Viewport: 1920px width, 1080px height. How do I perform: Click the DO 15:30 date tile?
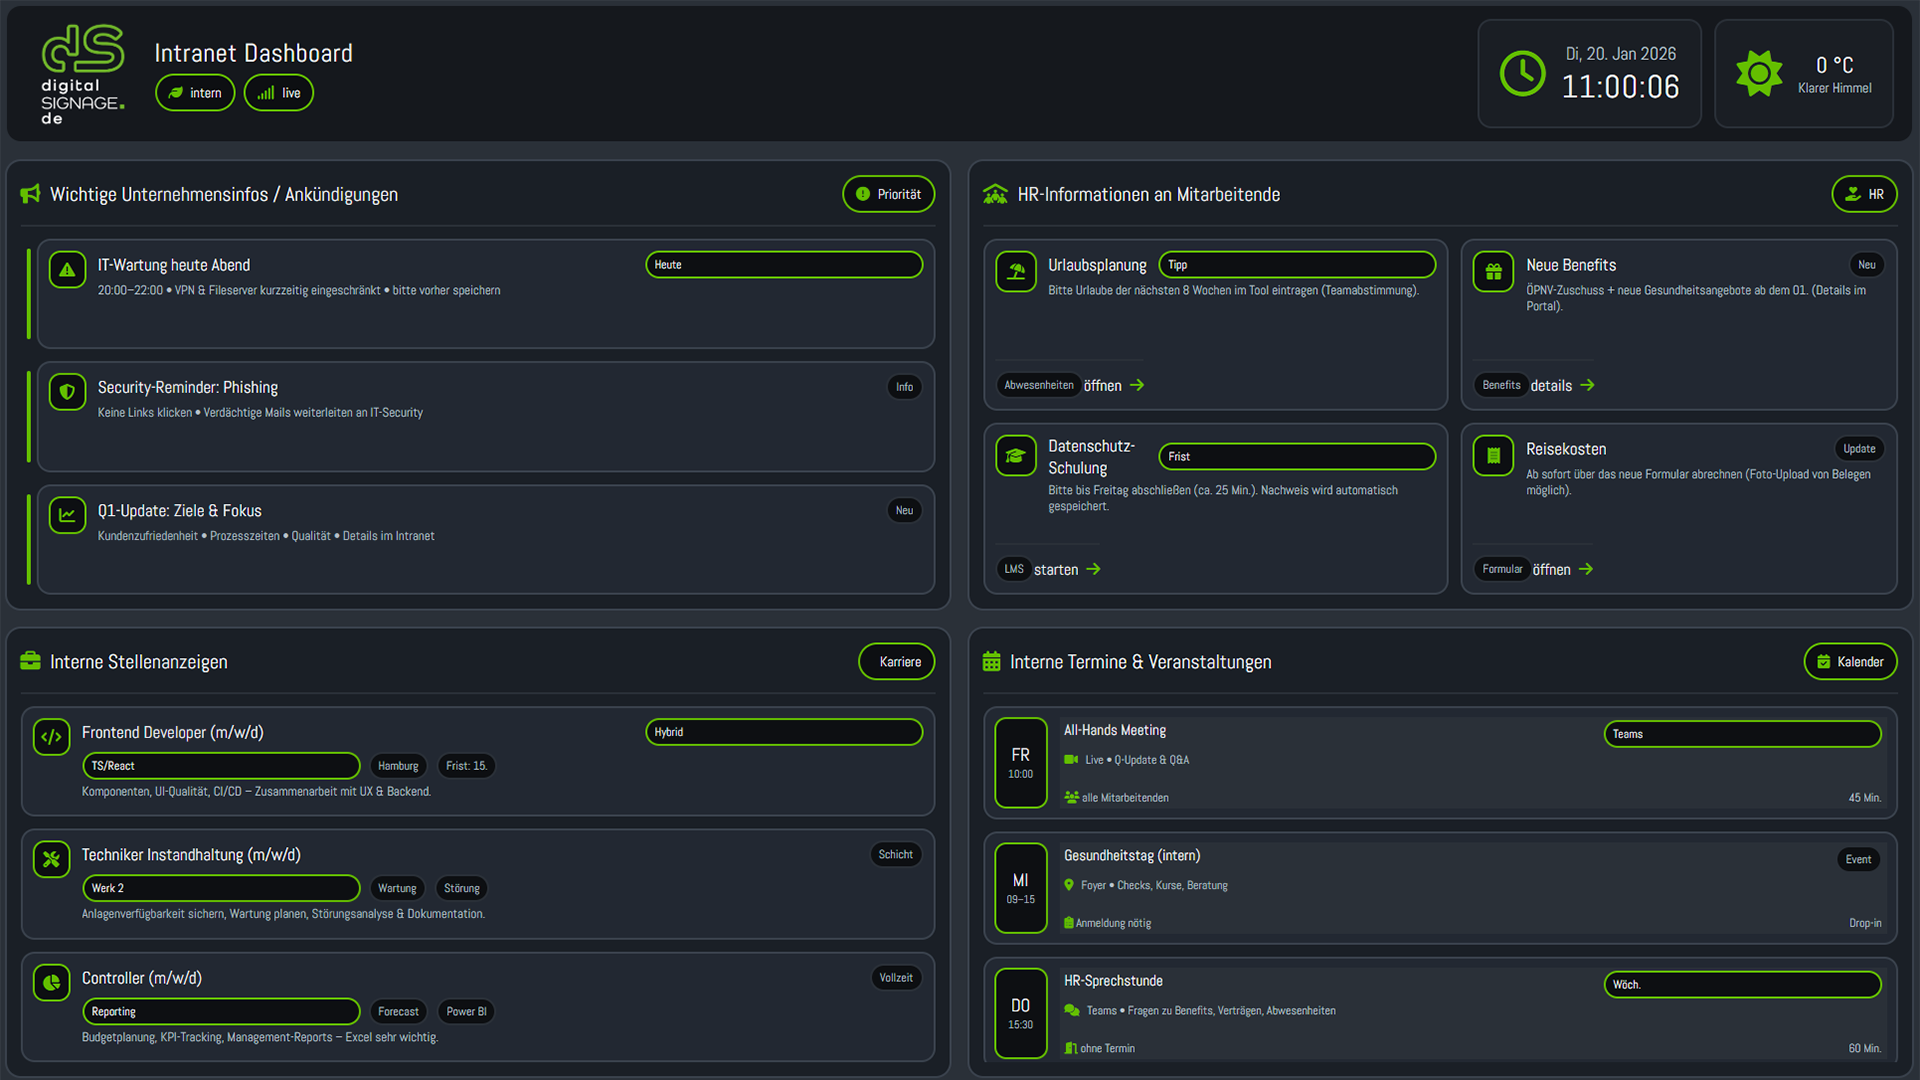click(1020, 1013)
